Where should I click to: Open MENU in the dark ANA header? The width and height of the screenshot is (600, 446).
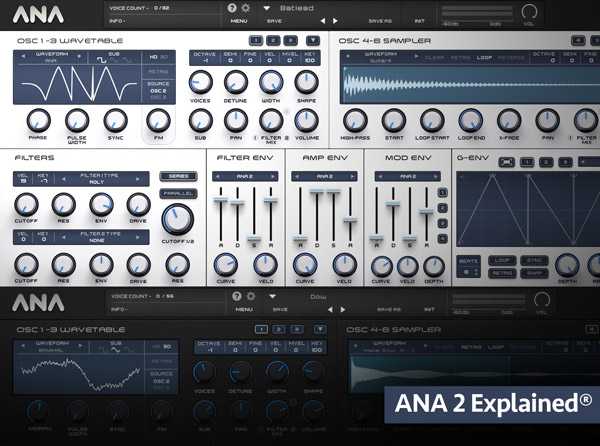(x=244, y=309)
